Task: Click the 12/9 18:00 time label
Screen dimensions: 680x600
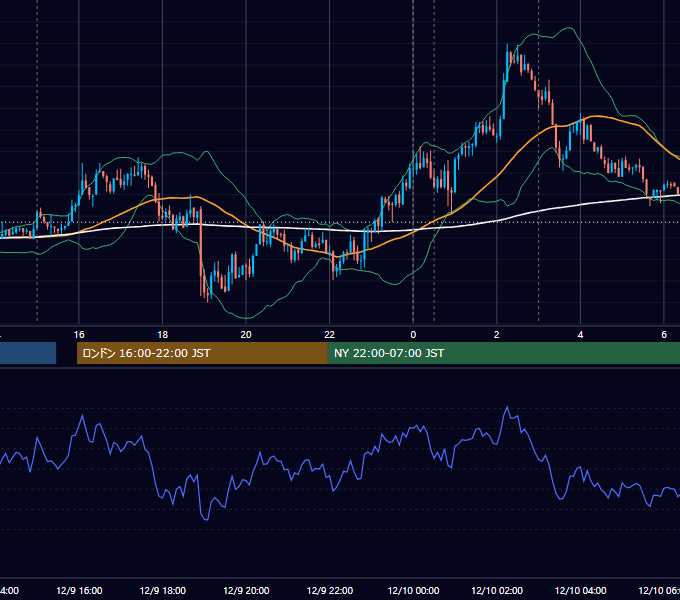Action: click(x=163, y=590)
